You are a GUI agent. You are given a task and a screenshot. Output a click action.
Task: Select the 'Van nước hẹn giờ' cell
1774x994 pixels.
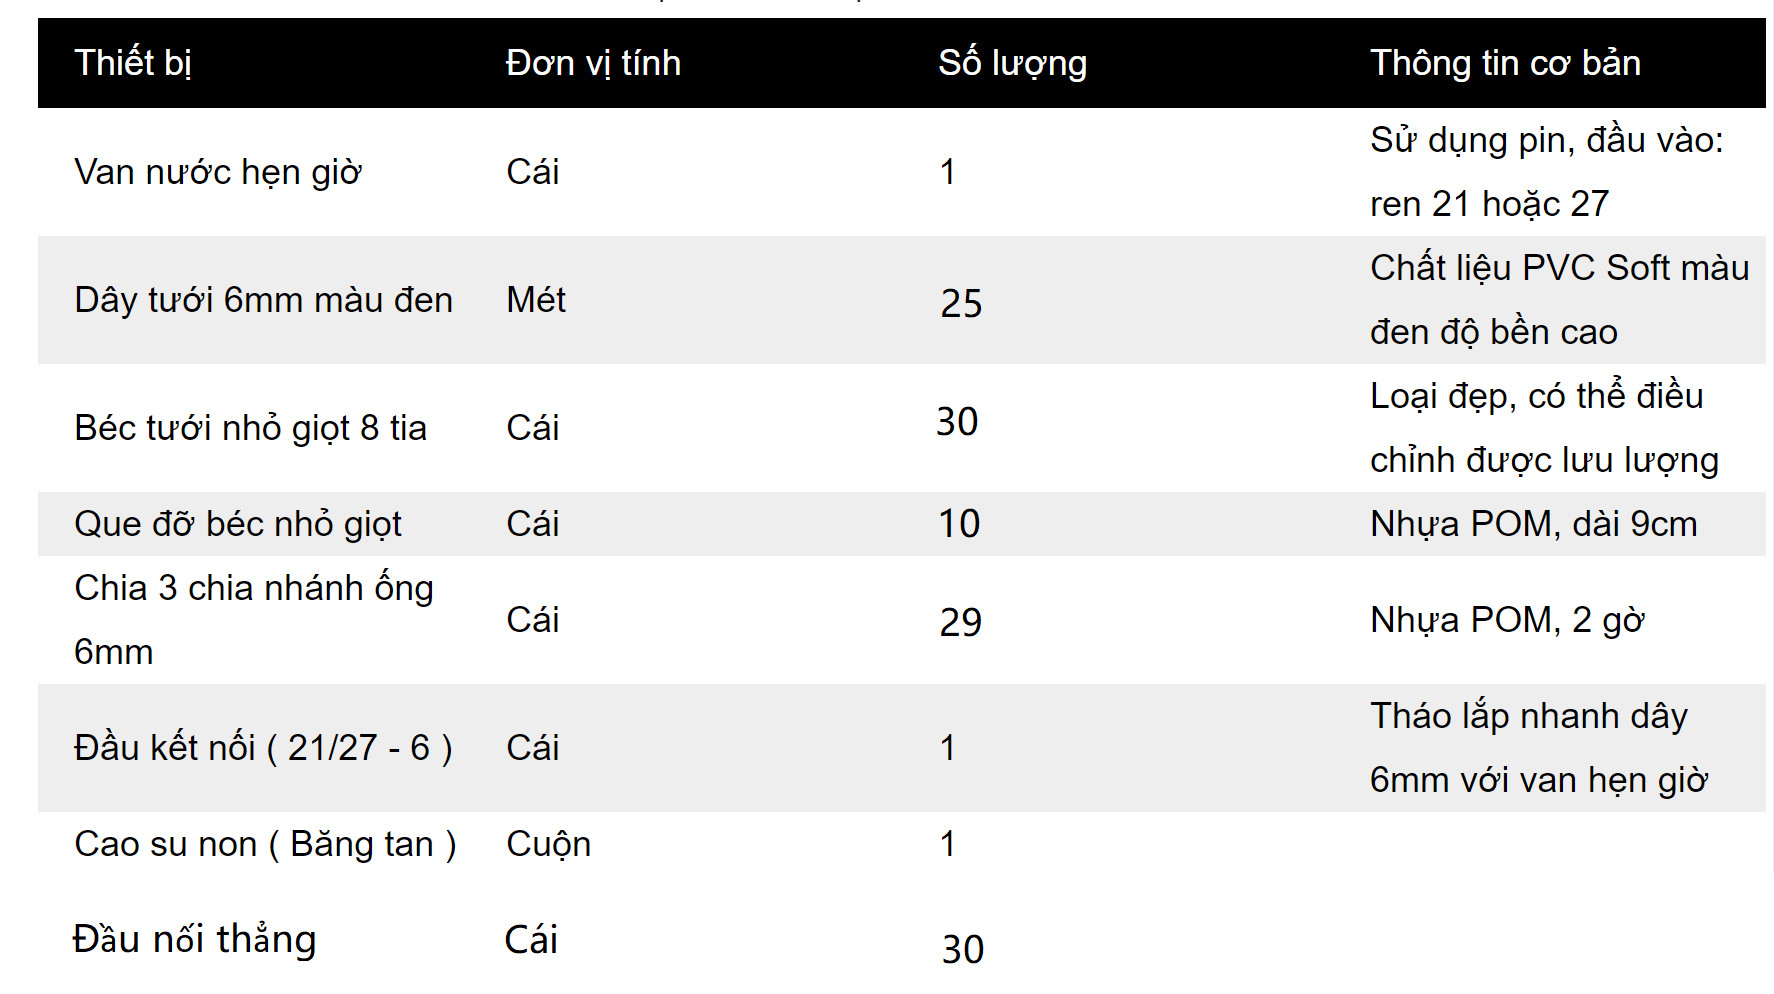click(218, 172)
